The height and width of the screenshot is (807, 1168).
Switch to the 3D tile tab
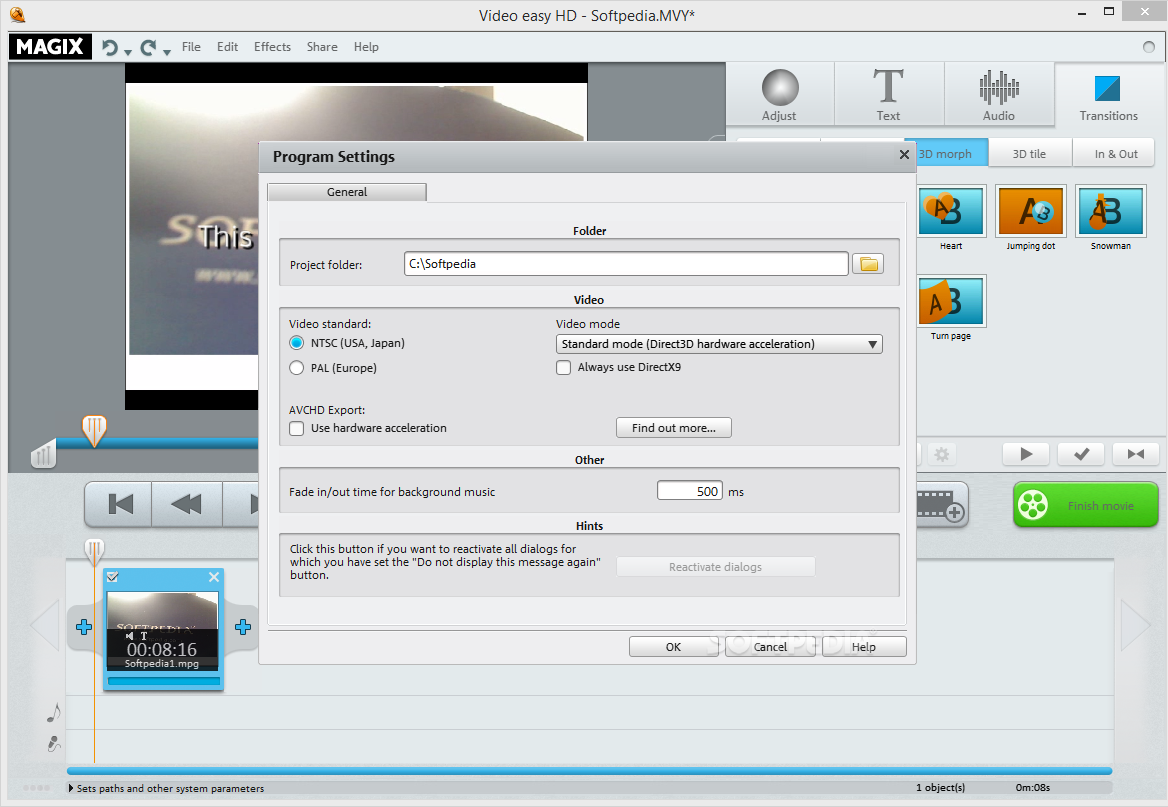(x=1029, y=154)
